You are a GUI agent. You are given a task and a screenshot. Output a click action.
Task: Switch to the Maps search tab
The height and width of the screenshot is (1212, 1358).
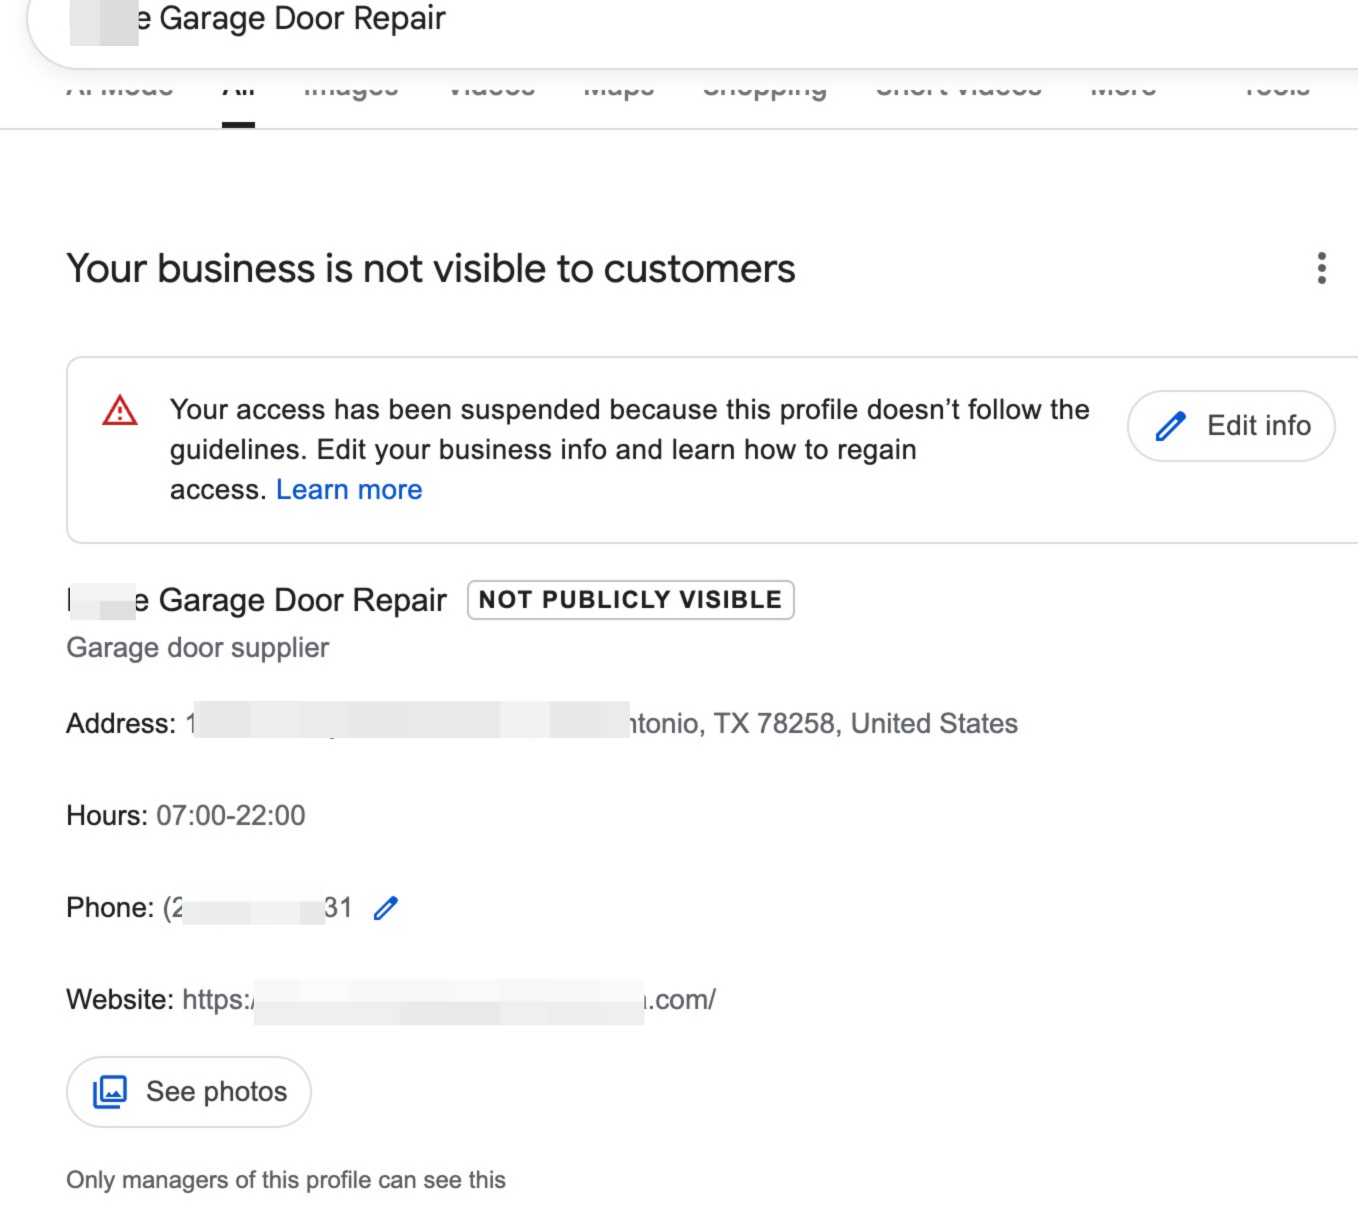click(618, 90)
